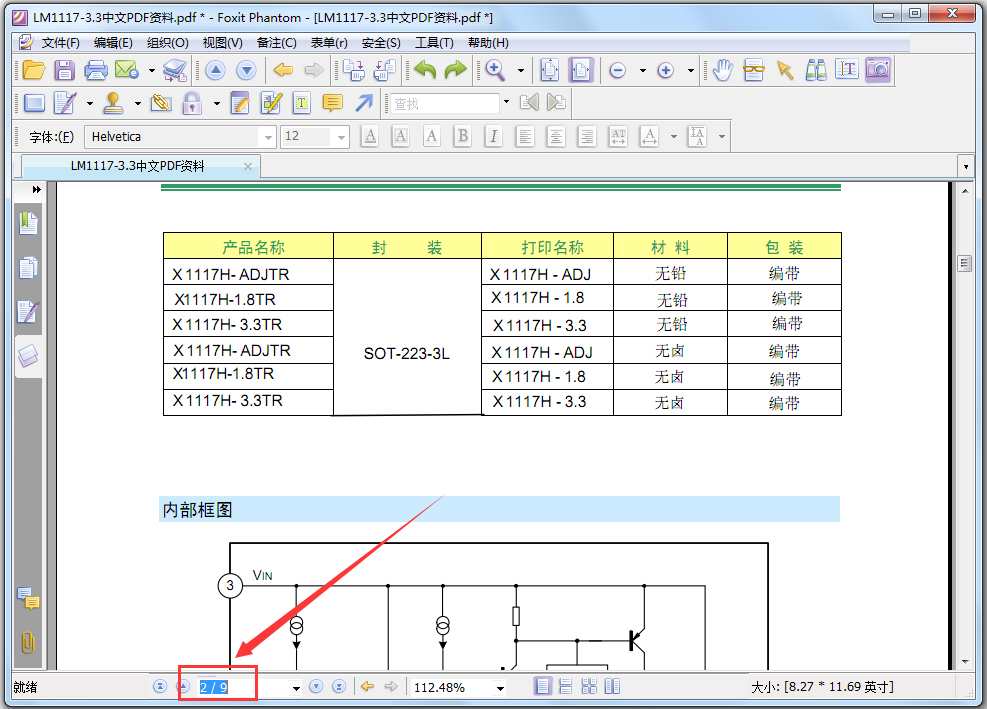Open the 组织(O) menu

click(x=167, y=43)
